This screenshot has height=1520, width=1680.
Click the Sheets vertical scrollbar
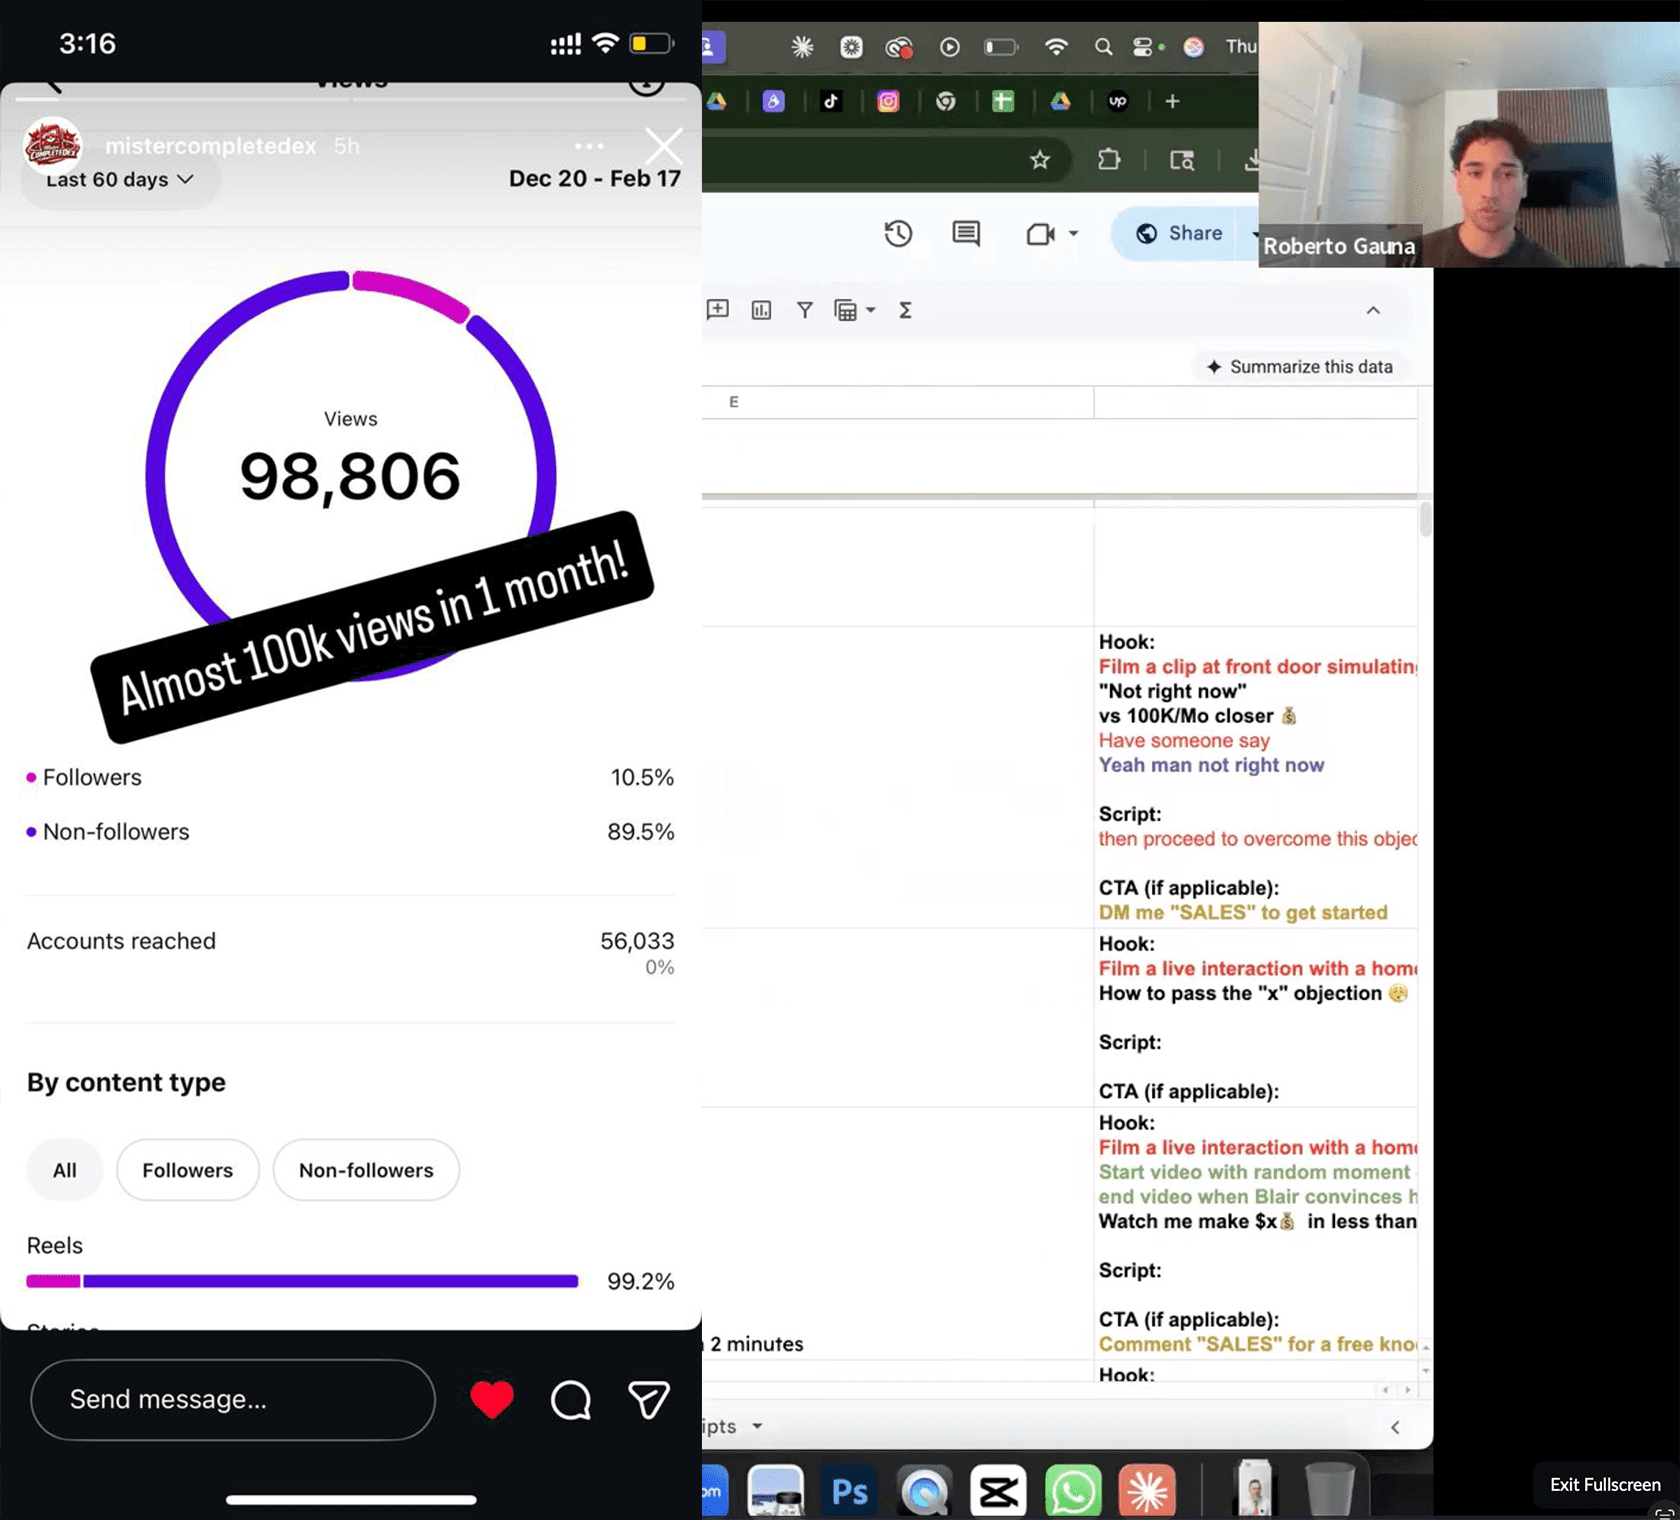[x=1425, y=520]
